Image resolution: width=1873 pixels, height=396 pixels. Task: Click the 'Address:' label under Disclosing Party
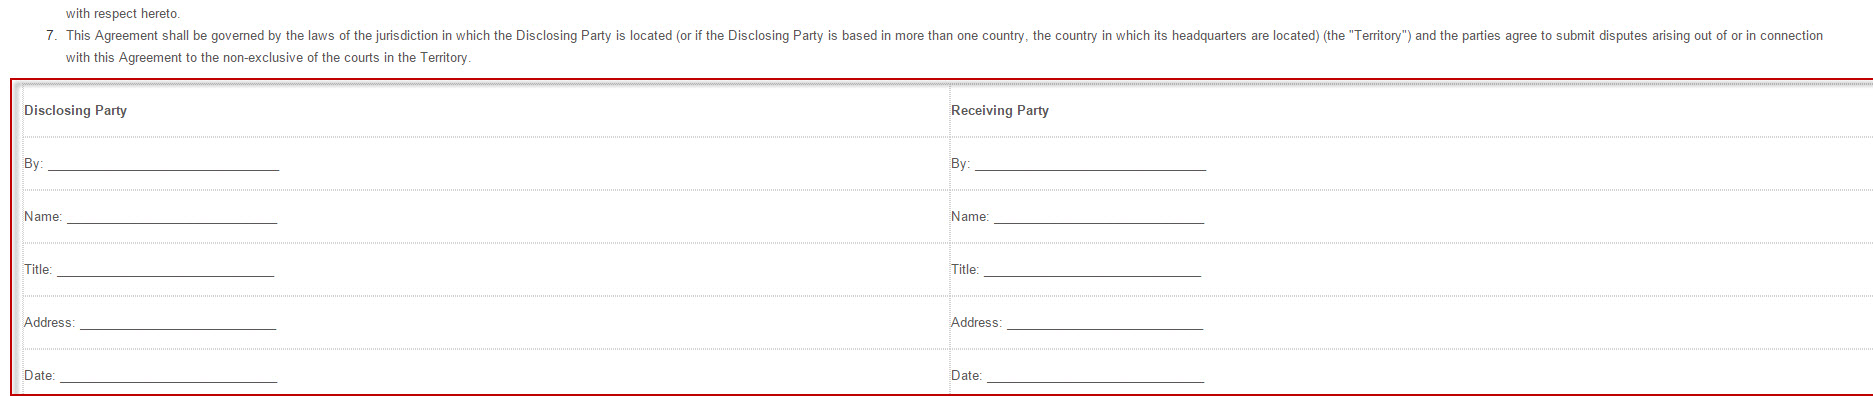[x=49, y=323]
